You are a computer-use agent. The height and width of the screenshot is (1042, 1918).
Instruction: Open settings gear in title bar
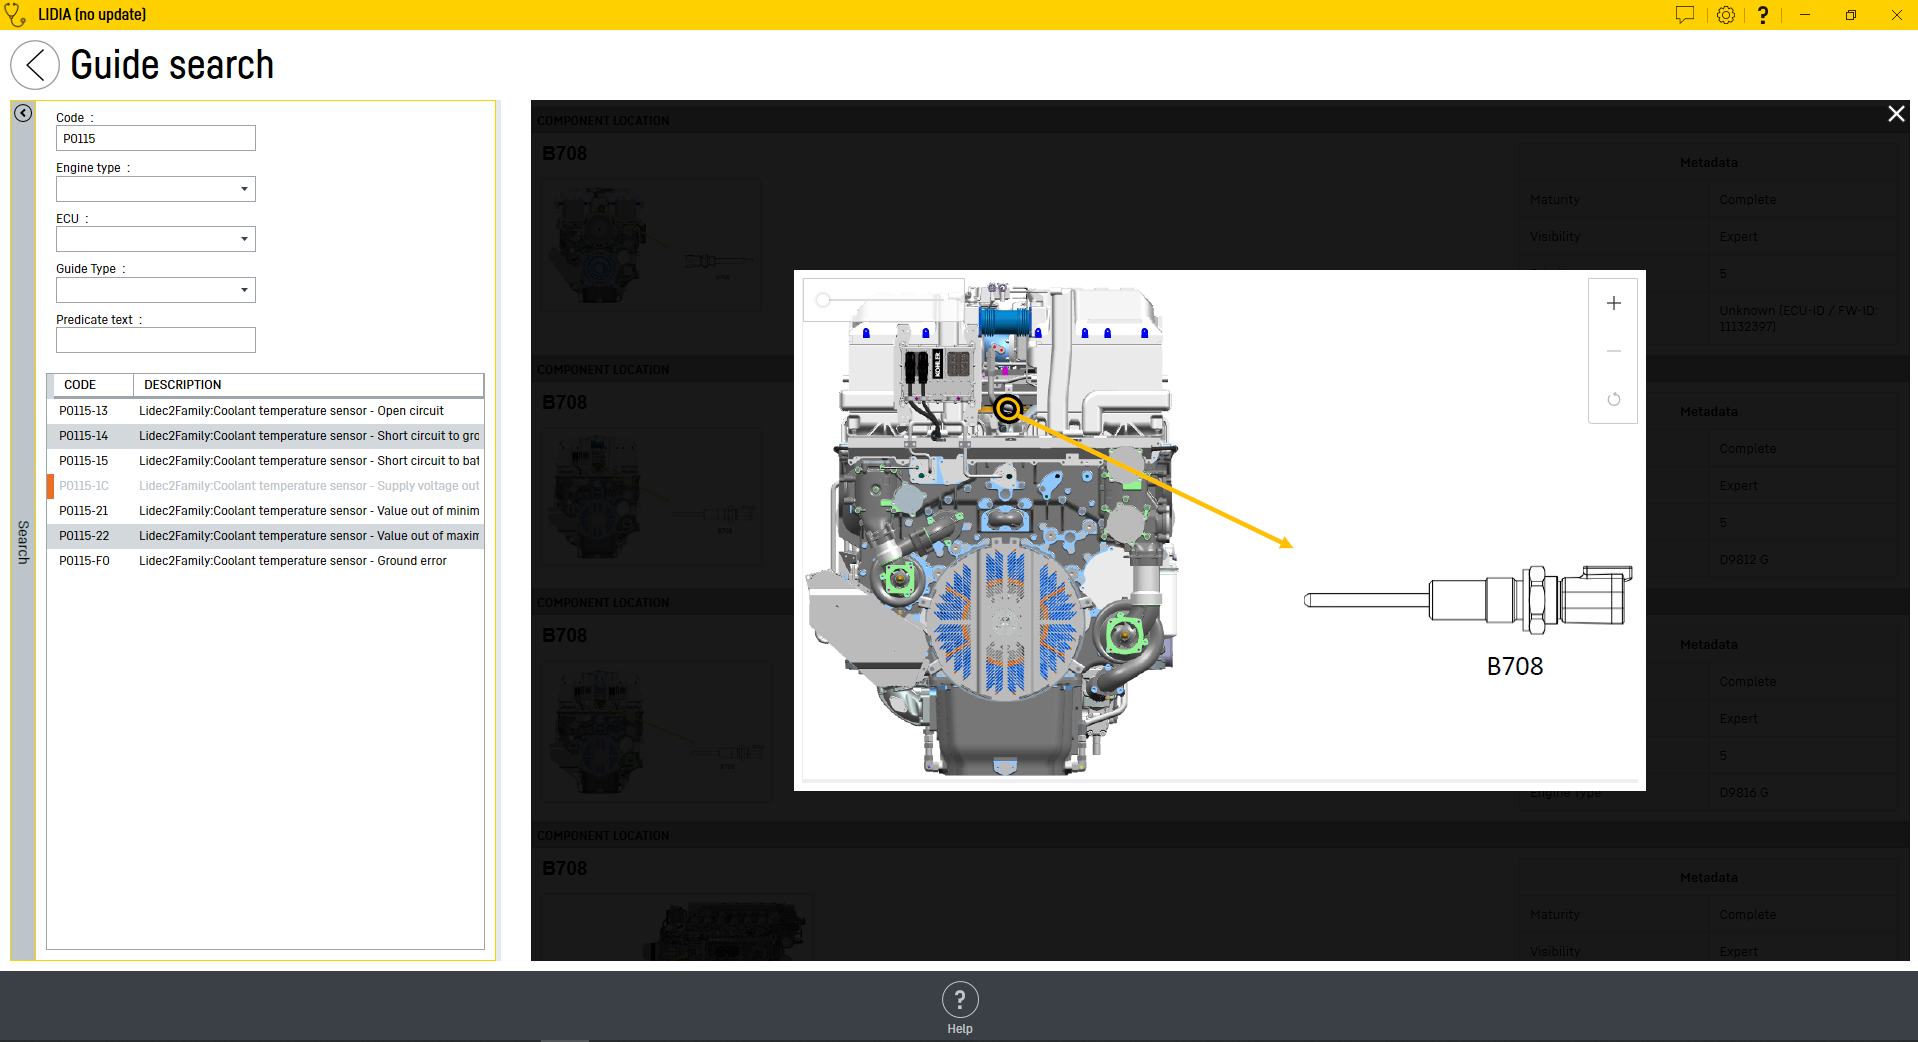(x=1725, y=15)
